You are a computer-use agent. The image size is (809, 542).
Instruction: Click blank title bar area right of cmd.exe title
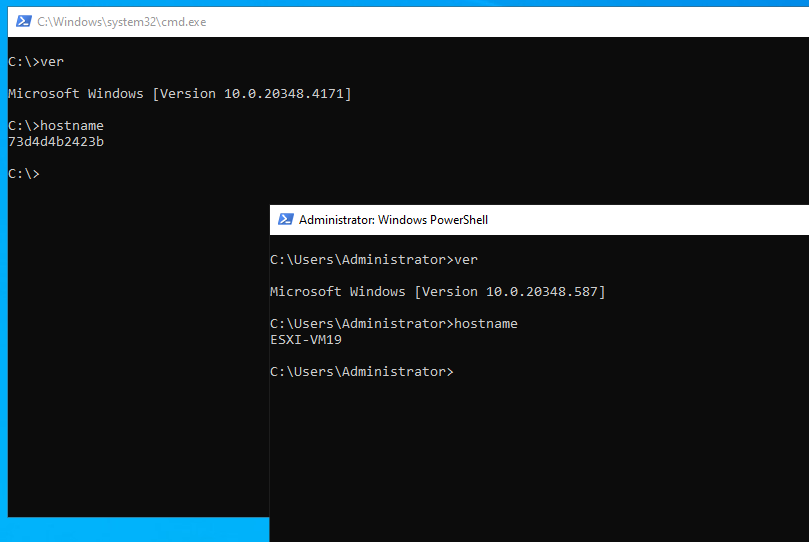pyautogui.click(x=500, y=22)
